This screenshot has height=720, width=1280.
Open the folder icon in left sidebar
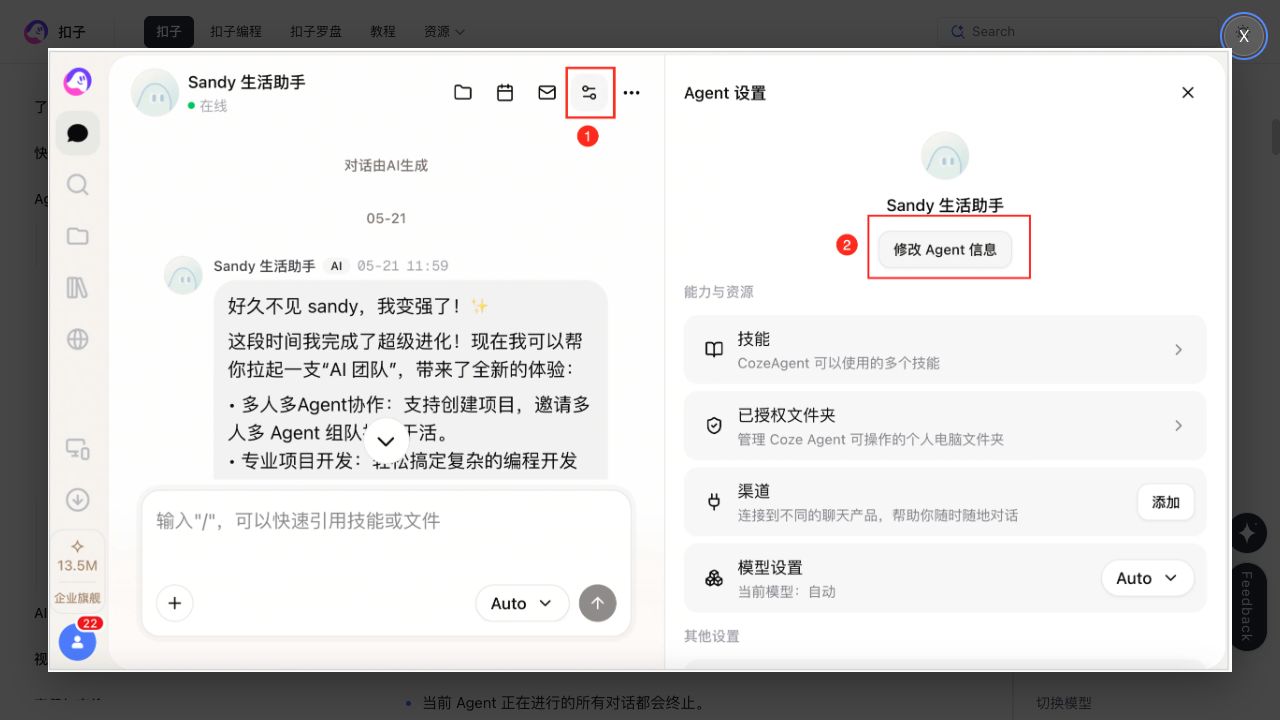pos(78,236)
